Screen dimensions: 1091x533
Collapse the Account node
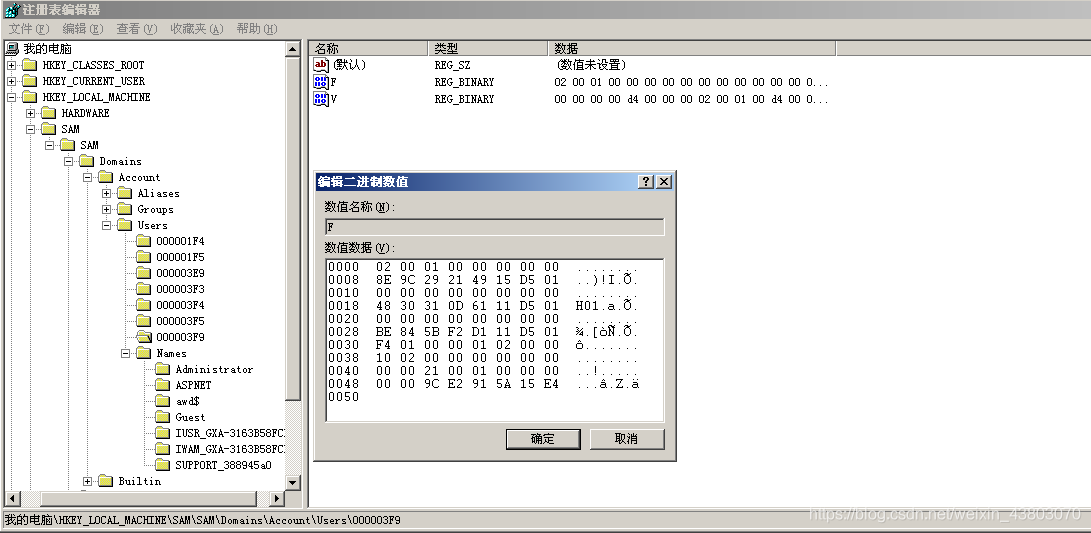point(88,177)
